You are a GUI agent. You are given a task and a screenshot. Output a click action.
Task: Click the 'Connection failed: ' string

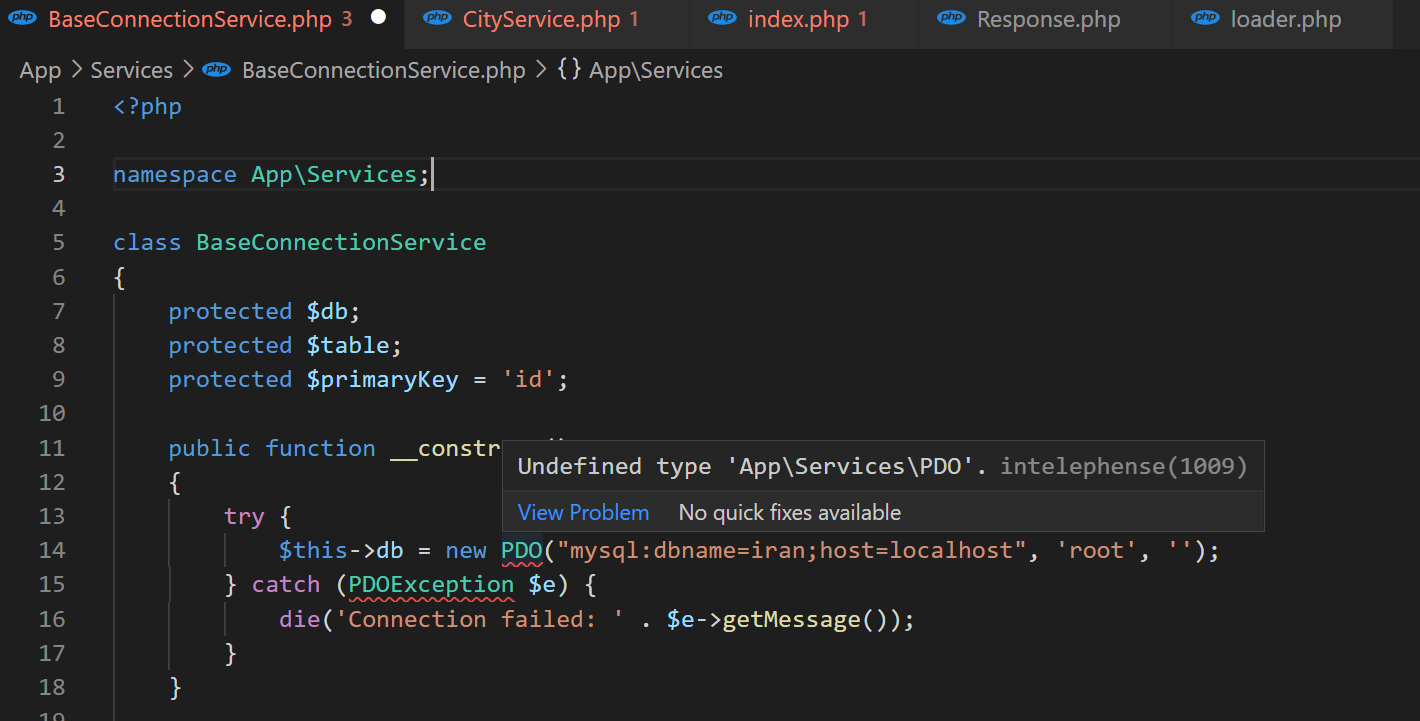(480, 620)
